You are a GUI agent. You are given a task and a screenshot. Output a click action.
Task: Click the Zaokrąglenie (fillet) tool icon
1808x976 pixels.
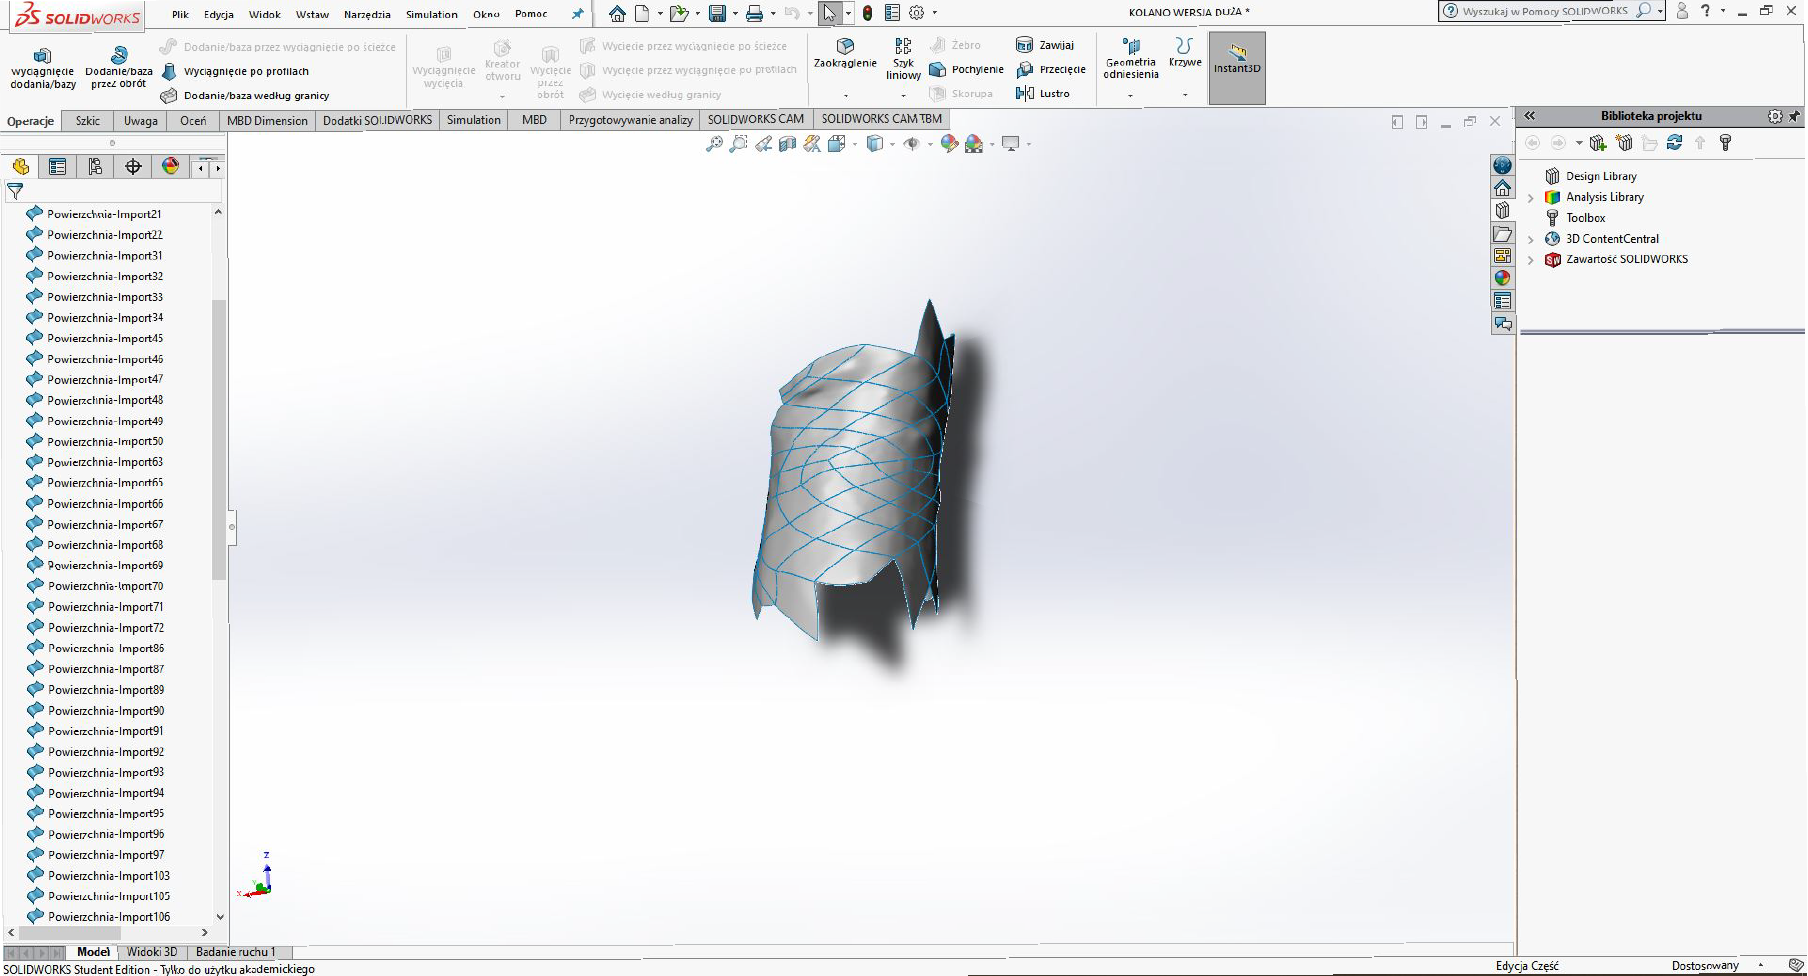845,46
